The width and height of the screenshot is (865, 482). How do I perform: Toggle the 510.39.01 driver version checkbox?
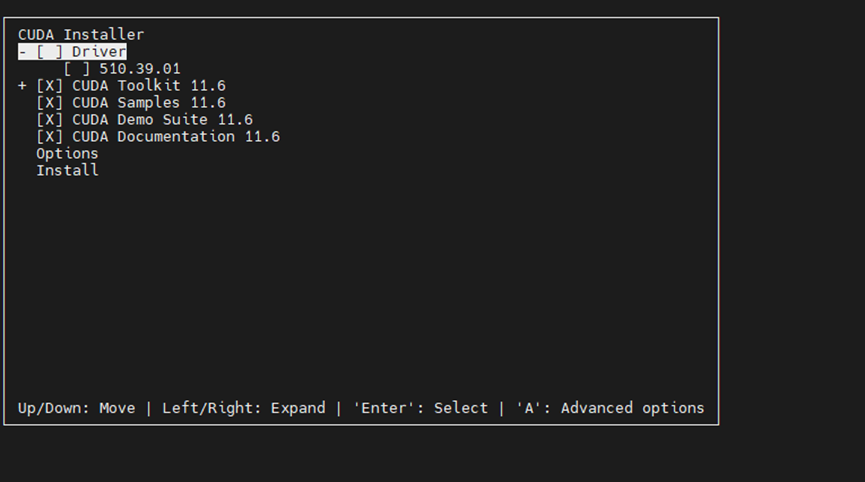[77, 69]
